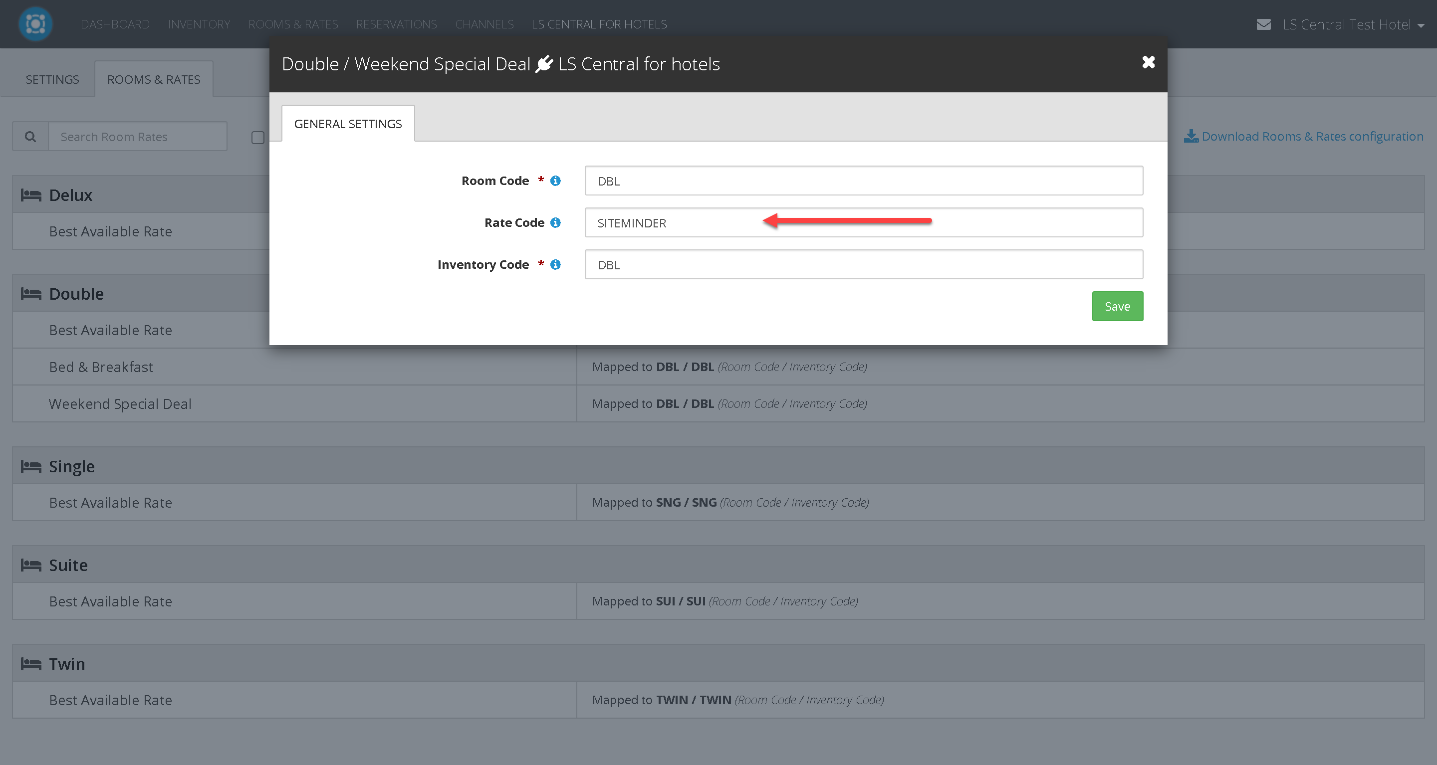Viewport: 1437px width, 765px height.
Task: Click the bed icon next to Delux
Action: (31, 195)
